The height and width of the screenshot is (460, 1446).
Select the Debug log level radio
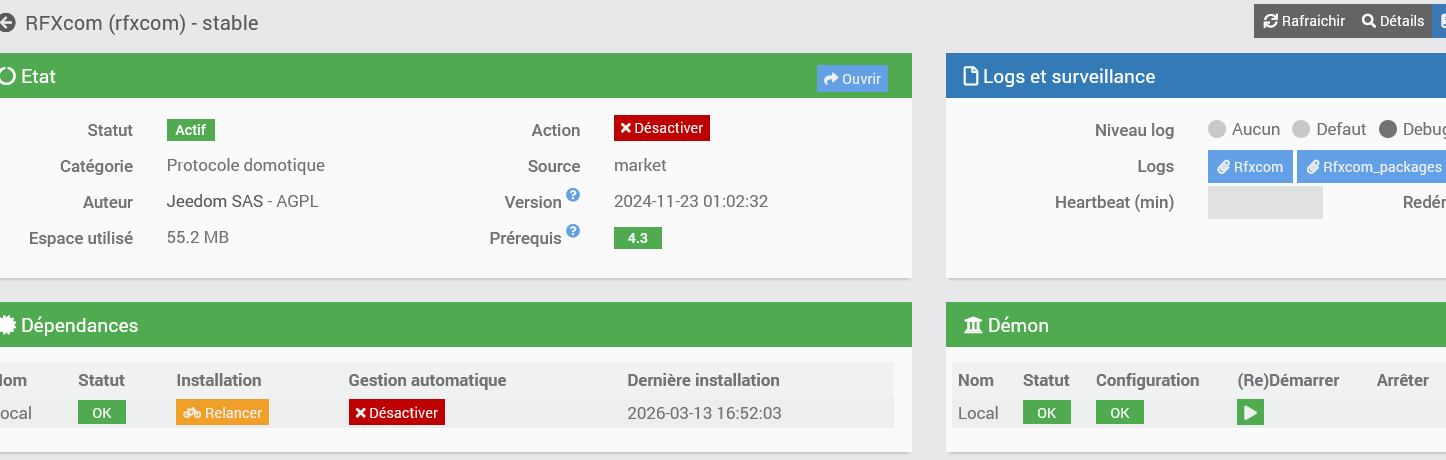pos(1387,129)
